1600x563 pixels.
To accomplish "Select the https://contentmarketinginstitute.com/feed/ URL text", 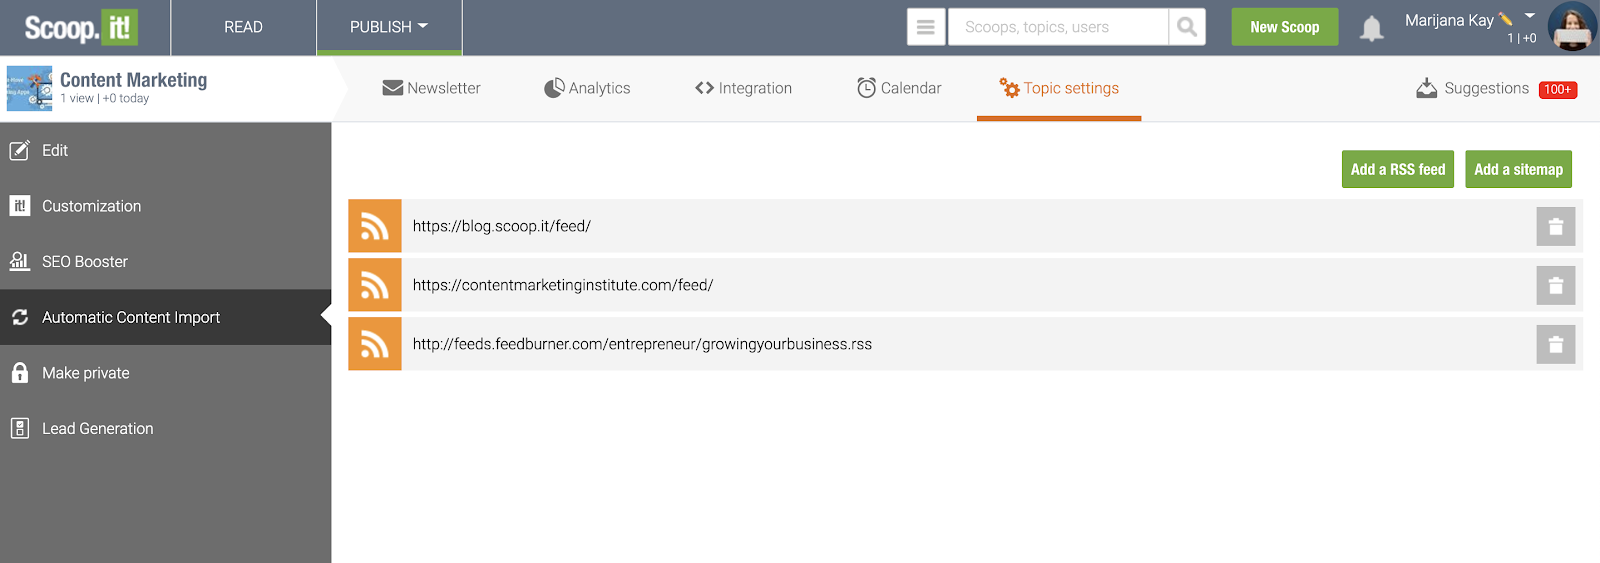I will coord(563,285).
